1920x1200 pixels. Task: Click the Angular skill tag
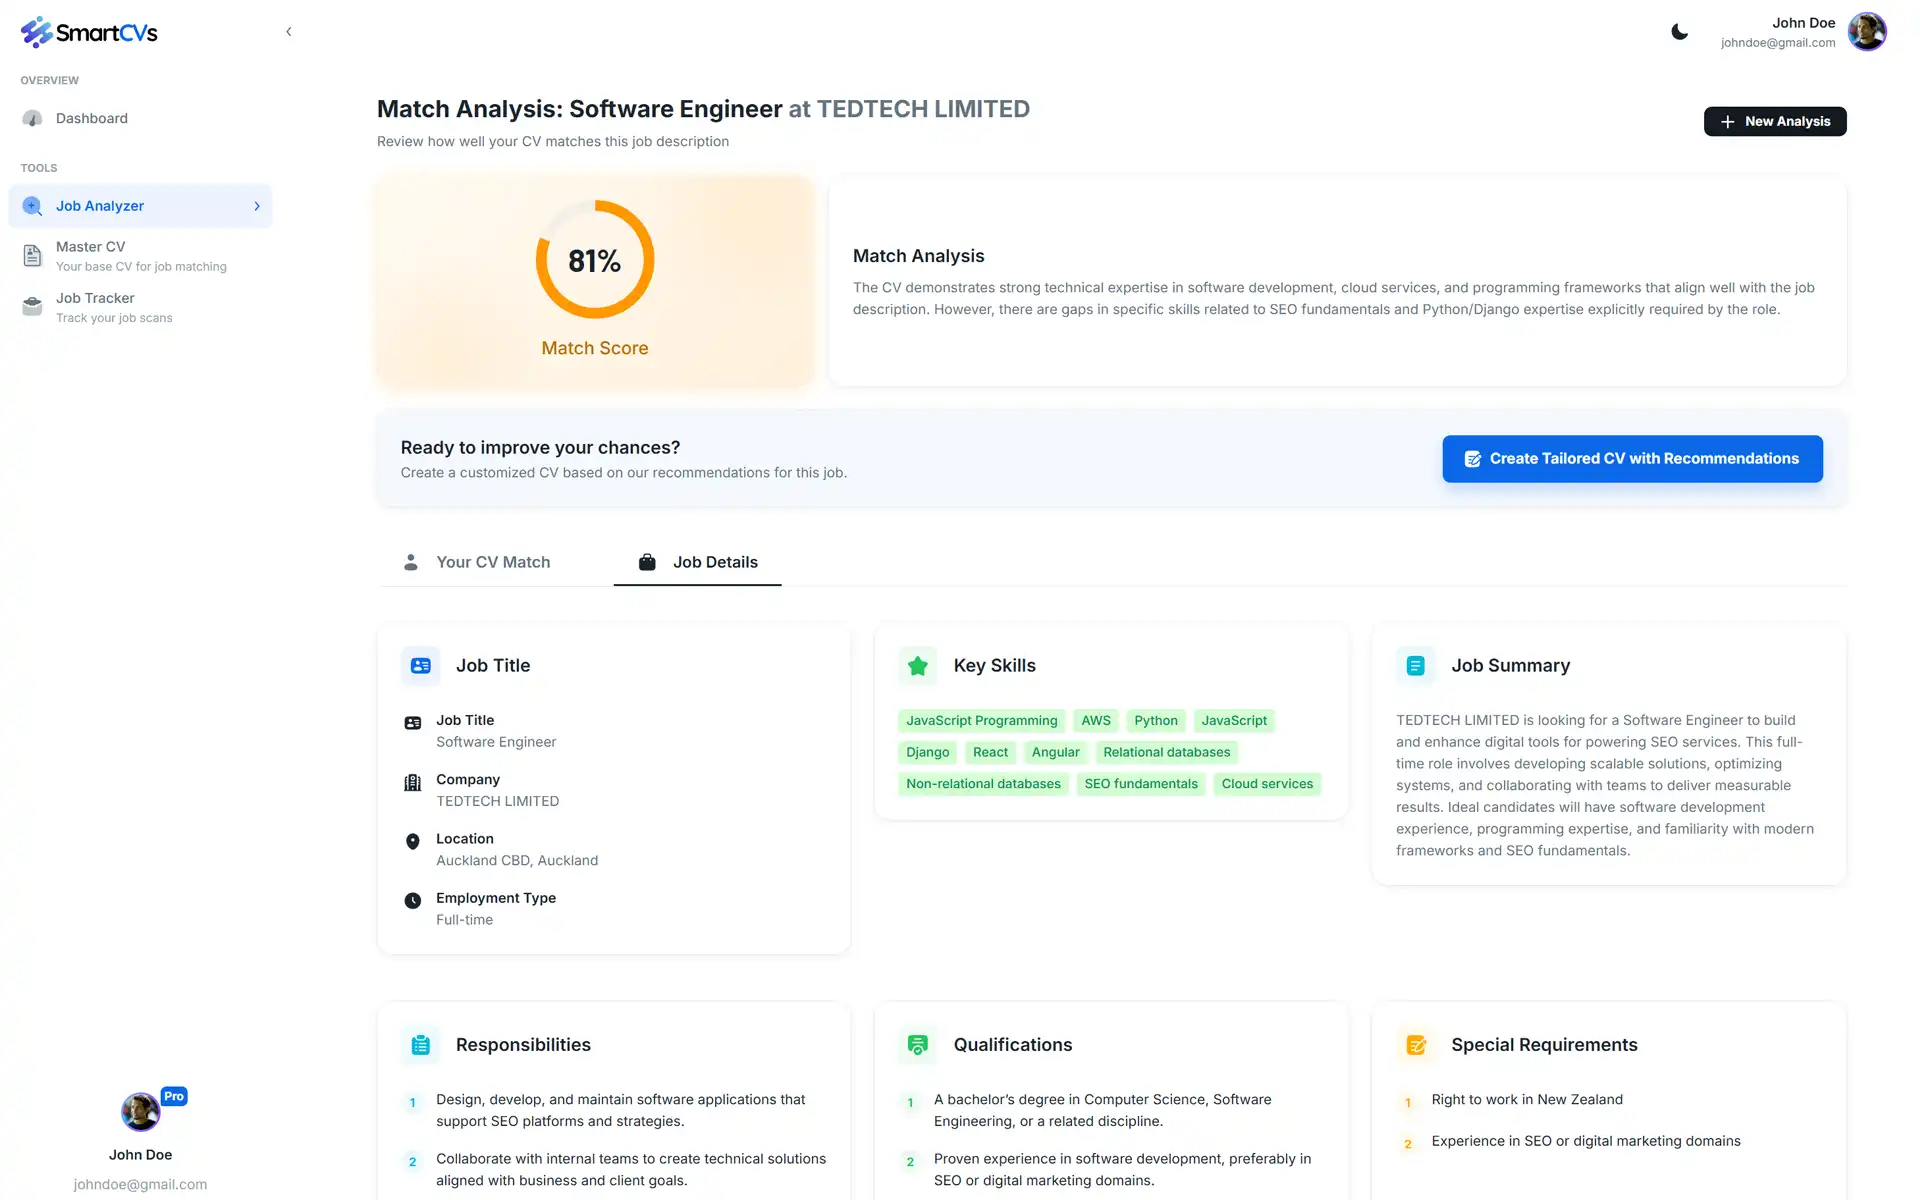coord(1056,753)
